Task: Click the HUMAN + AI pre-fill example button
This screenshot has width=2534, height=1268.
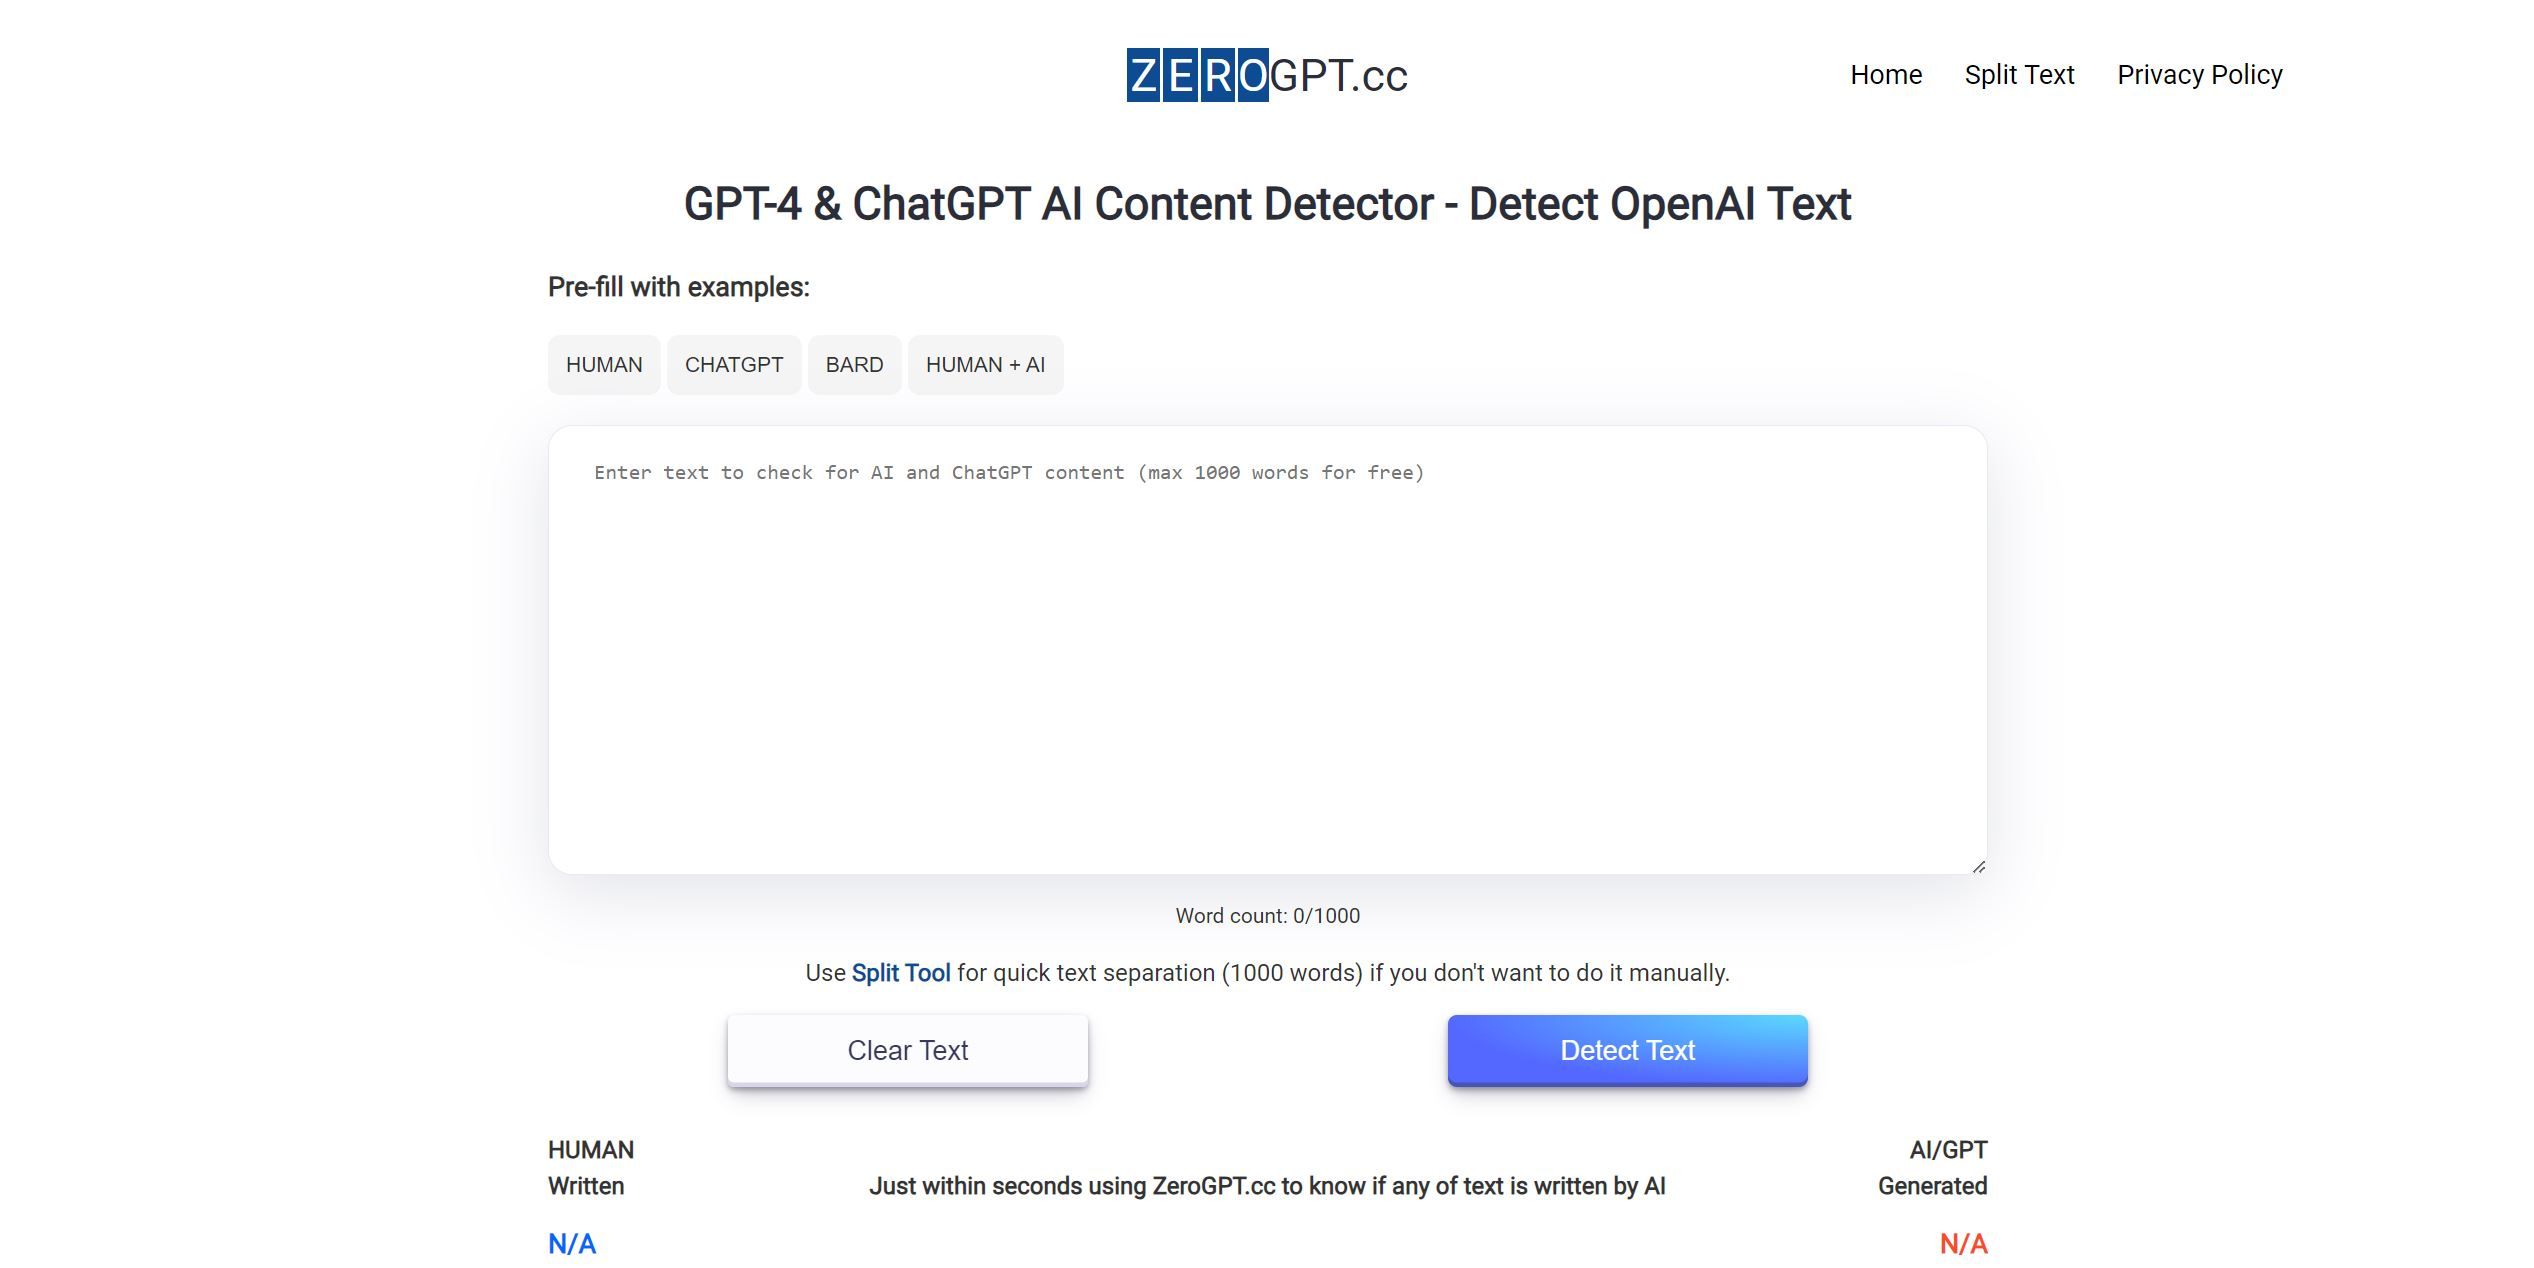Action: [x=985, y=364]
